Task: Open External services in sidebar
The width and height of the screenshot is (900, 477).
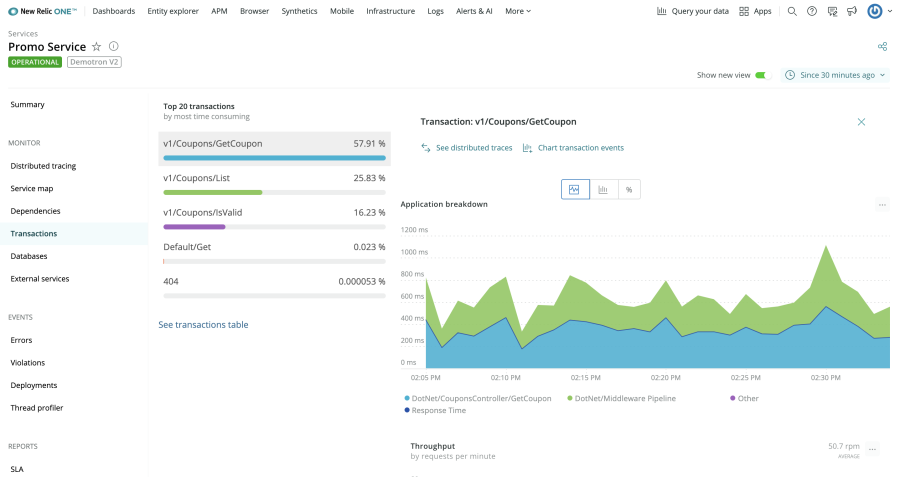Action: (x=40, y=279)
